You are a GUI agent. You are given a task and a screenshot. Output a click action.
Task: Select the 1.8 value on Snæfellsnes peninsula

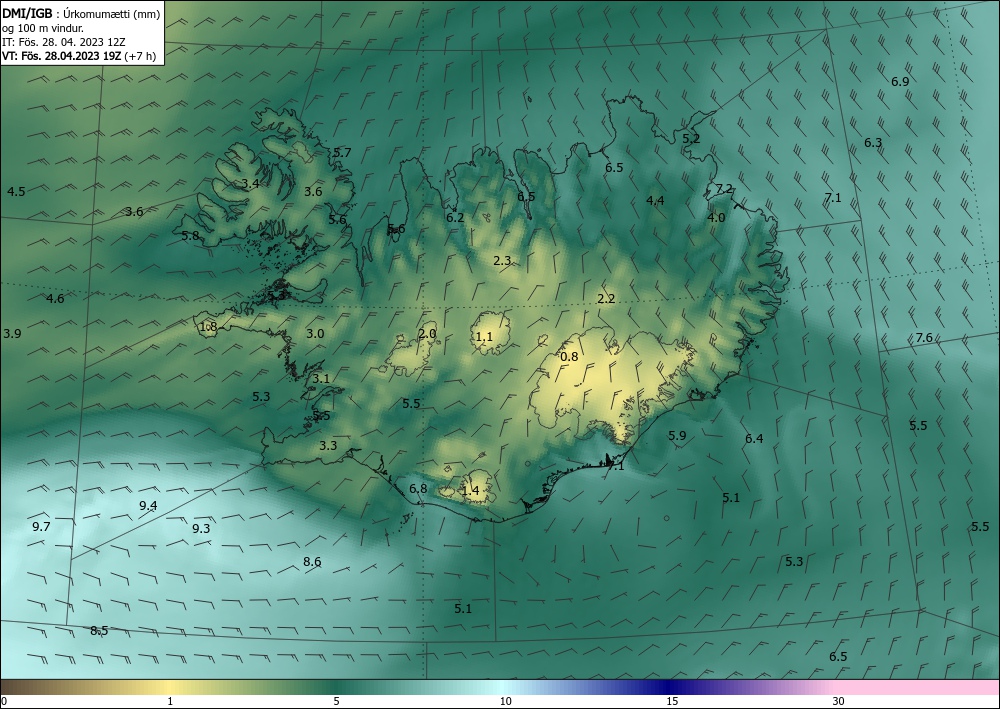coord(209,327)
